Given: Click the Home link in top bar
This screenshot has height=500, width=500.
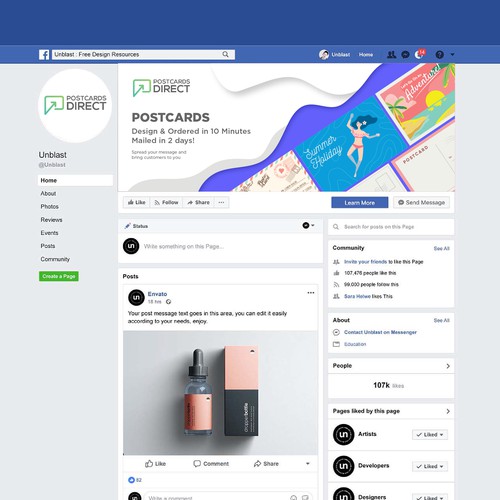Looking at the screenshot, I should (366, 55).
